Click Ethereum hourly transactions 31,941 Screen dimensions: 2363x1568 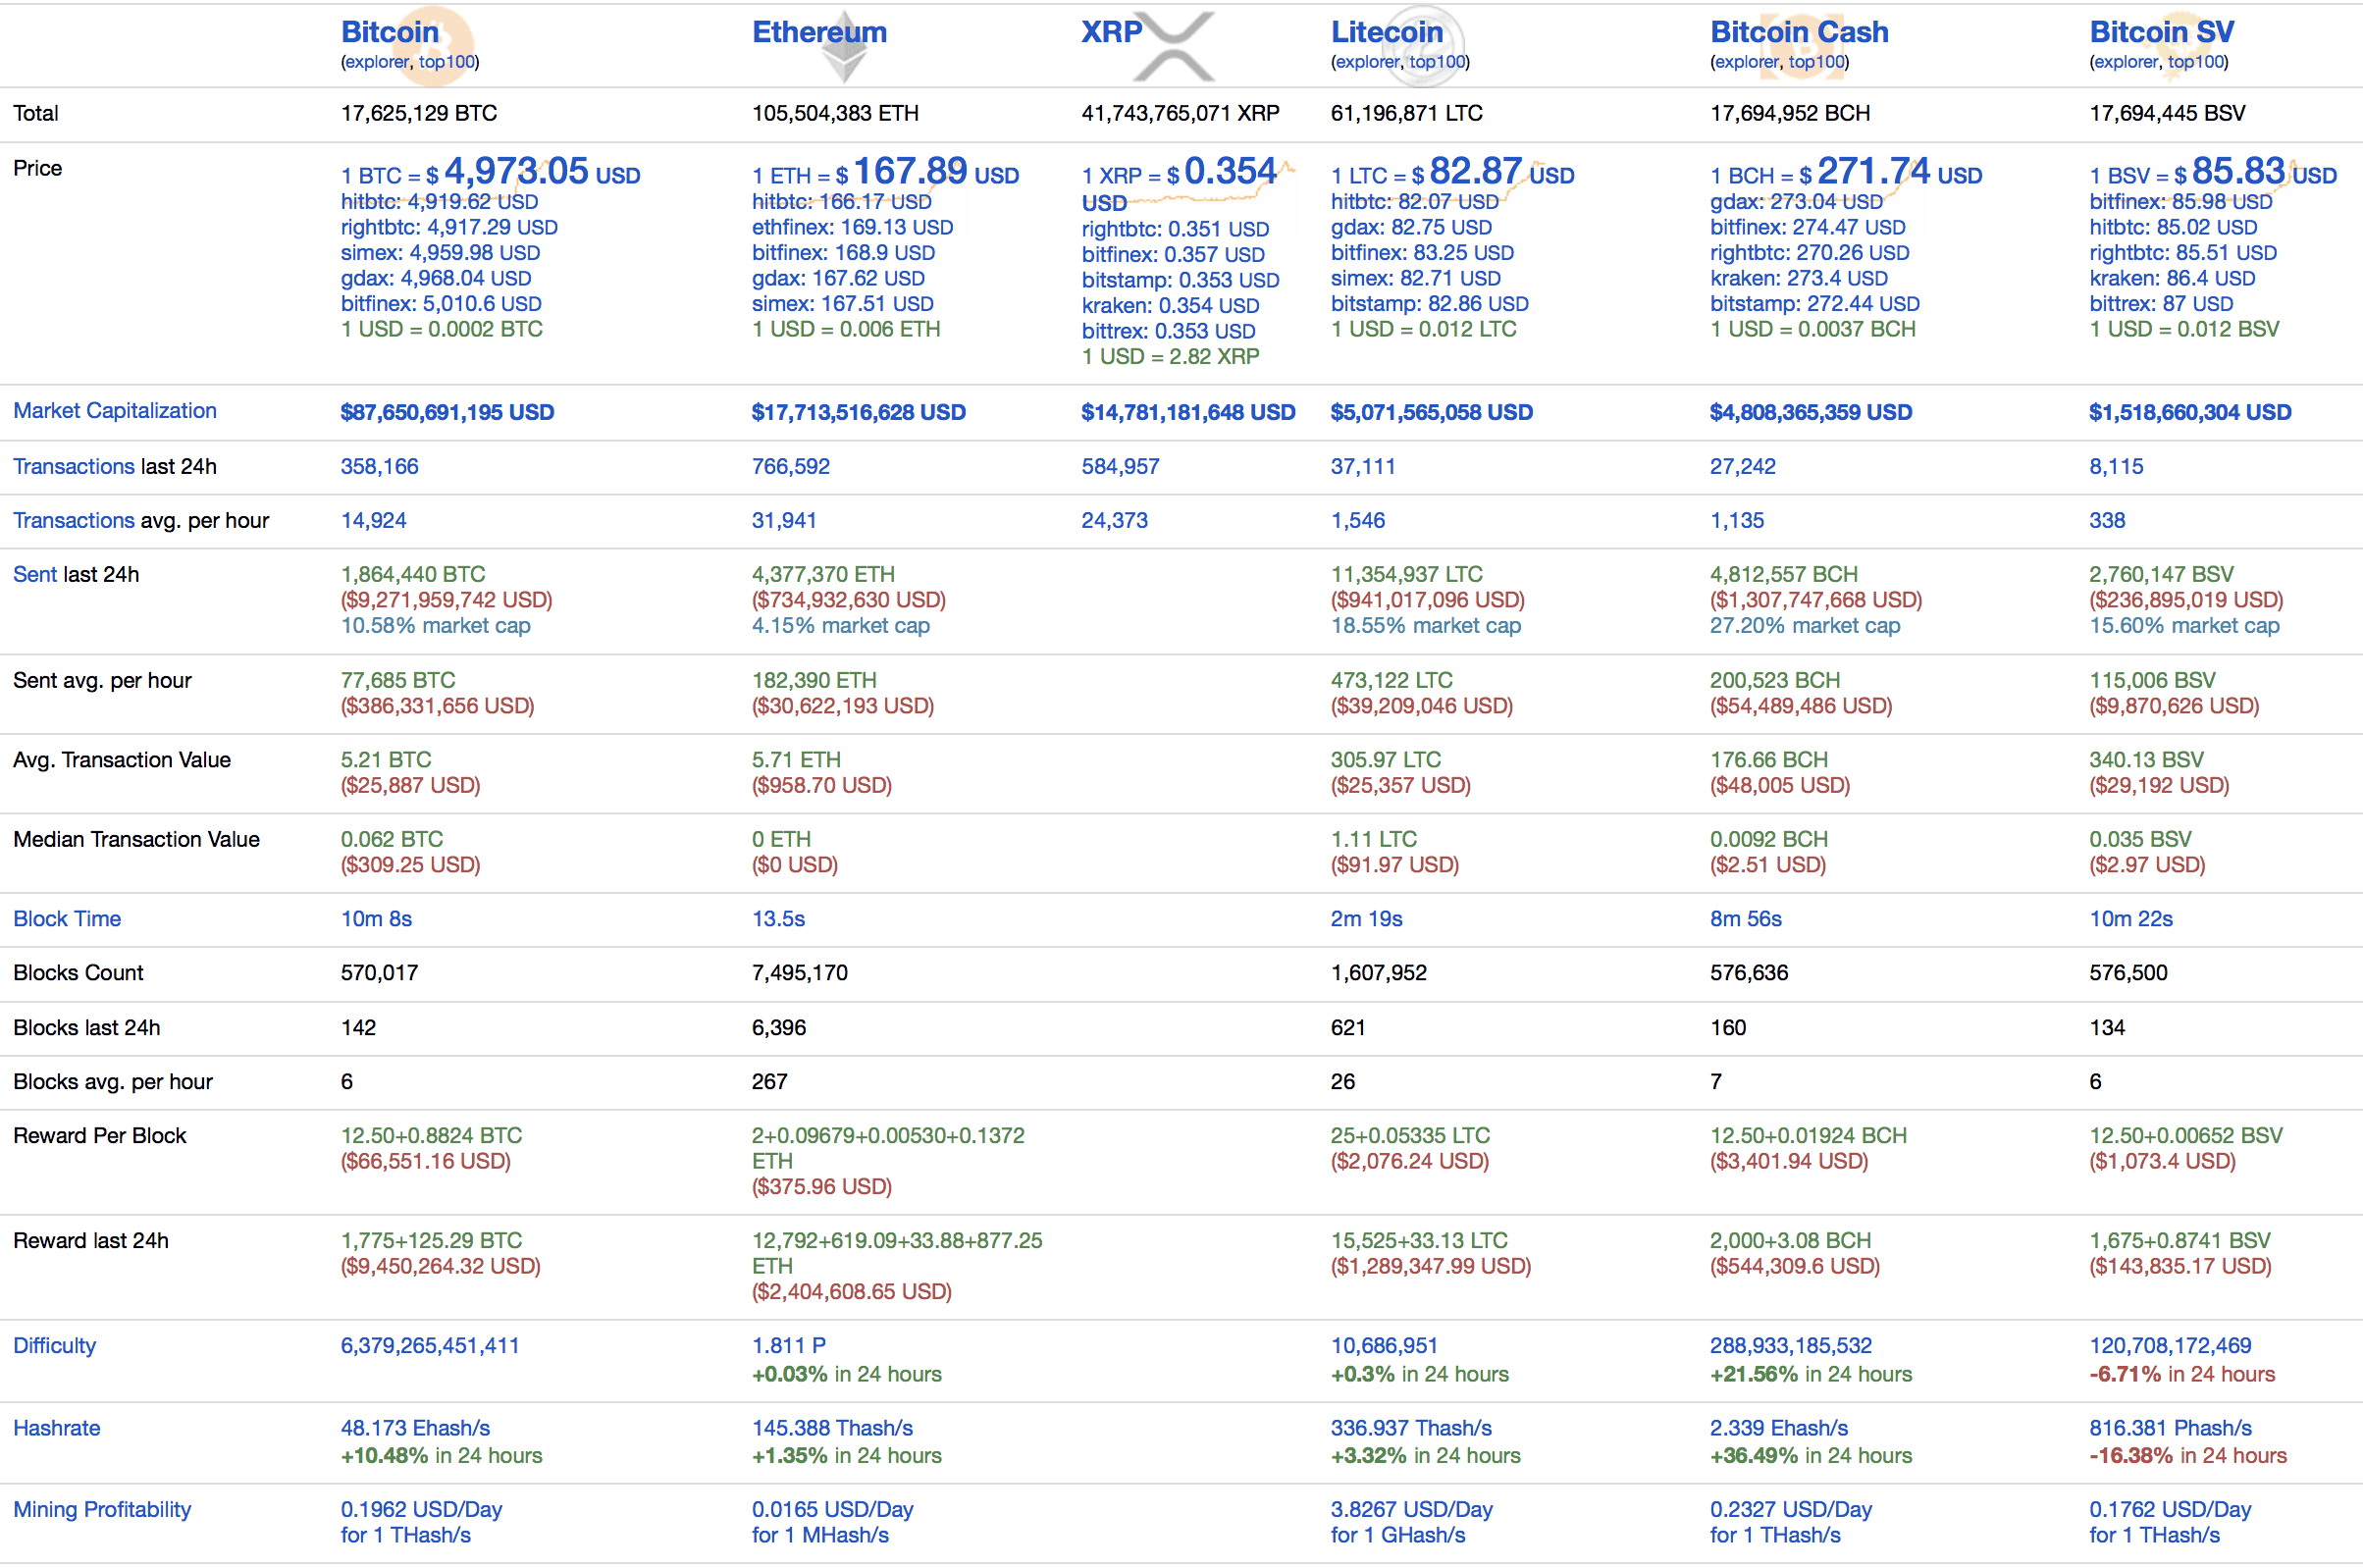[x=784, y=521]
